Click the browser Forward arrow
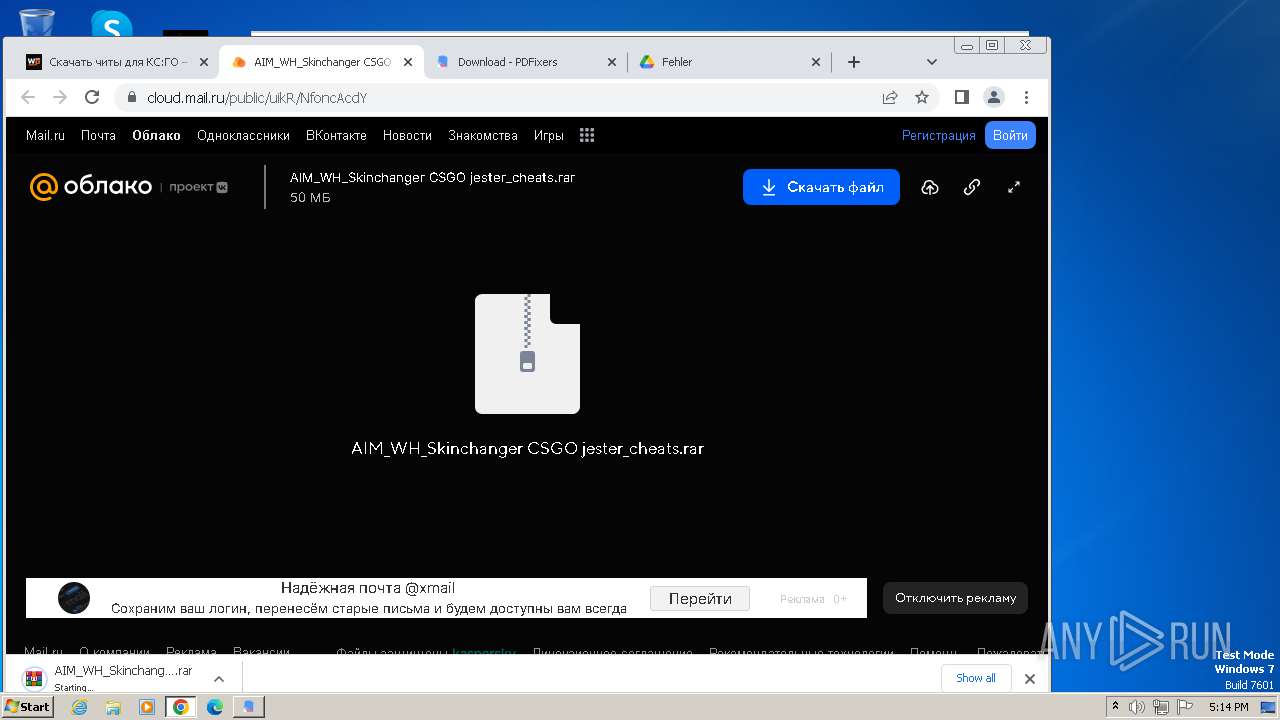Image resolution: width=1280 pixels, height=720 pixels. click(60, 97)
